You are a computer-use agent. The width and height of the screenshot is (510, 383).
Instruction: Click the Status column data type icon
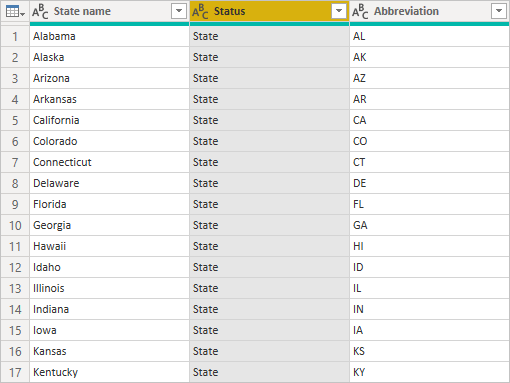200,12
